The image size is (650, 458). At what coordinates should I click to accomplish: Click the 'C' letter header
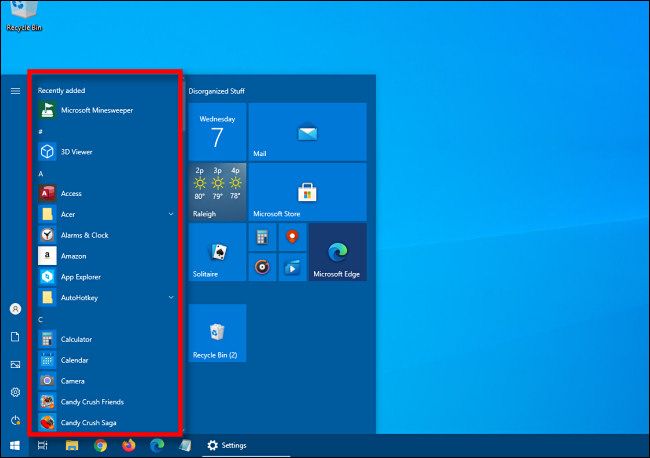tap(41, 320)
